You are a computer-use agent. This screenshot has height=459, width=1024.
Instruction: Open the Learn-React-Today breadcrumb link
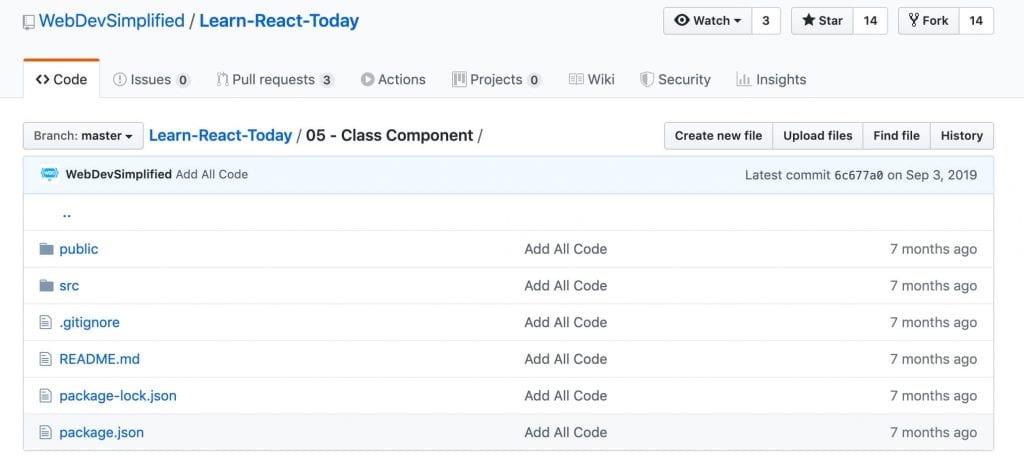[x=220, y=136]
